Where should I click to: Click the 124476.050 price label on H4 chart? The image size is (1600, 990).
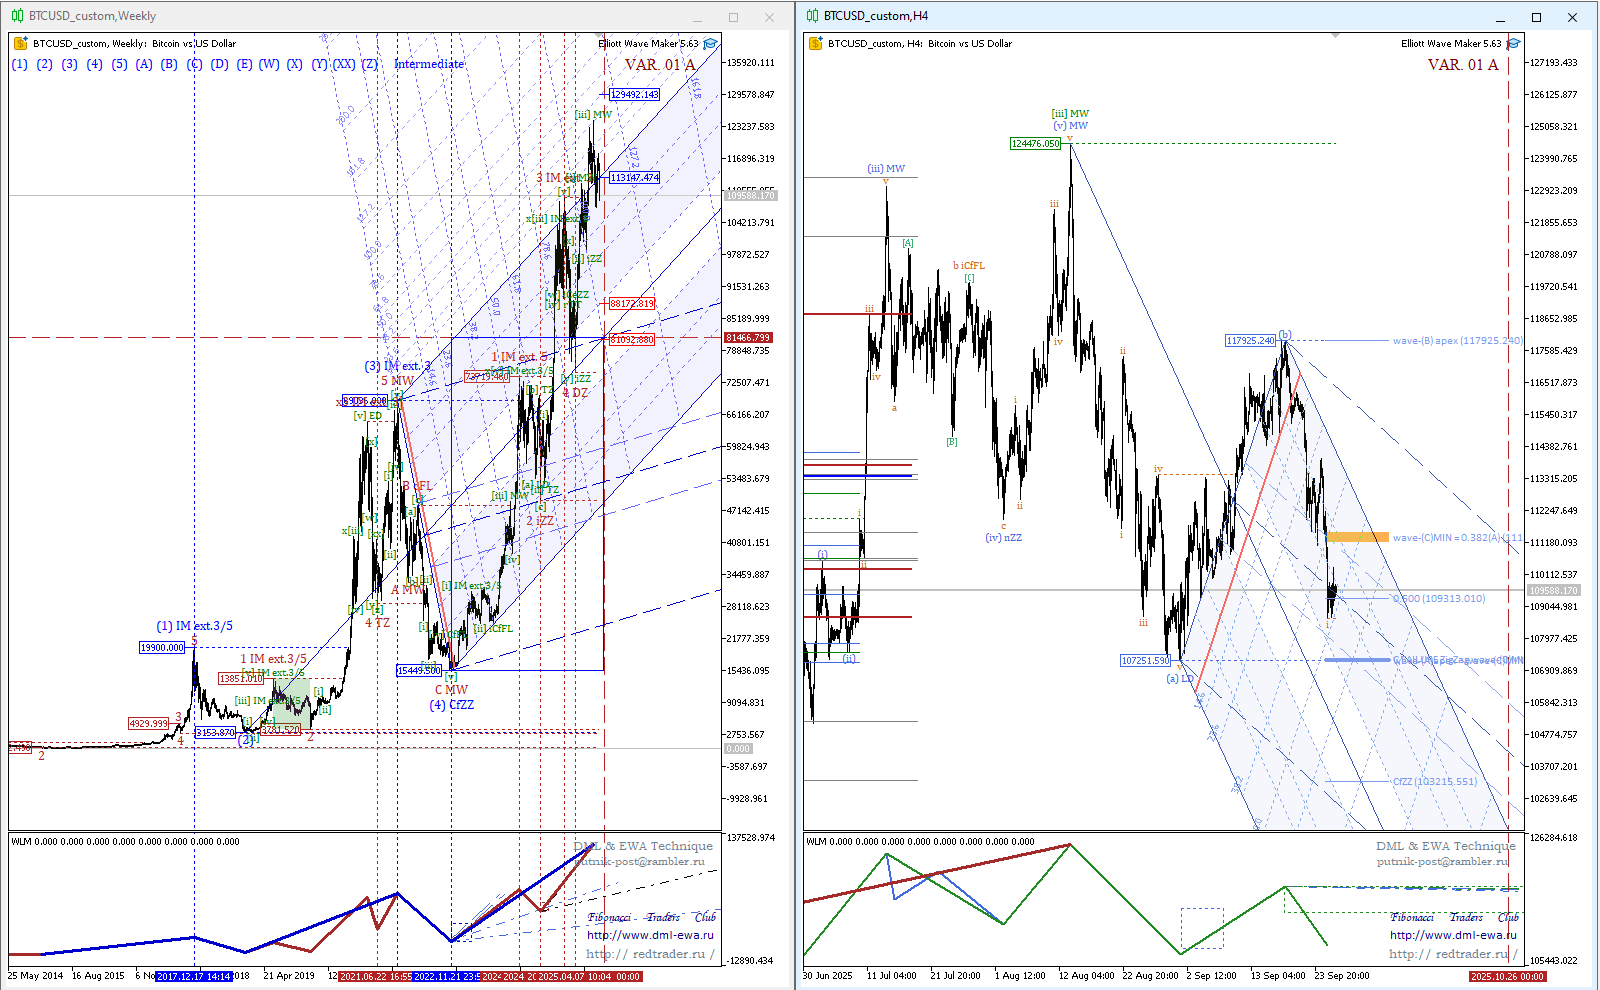(x=1035, y=144)
